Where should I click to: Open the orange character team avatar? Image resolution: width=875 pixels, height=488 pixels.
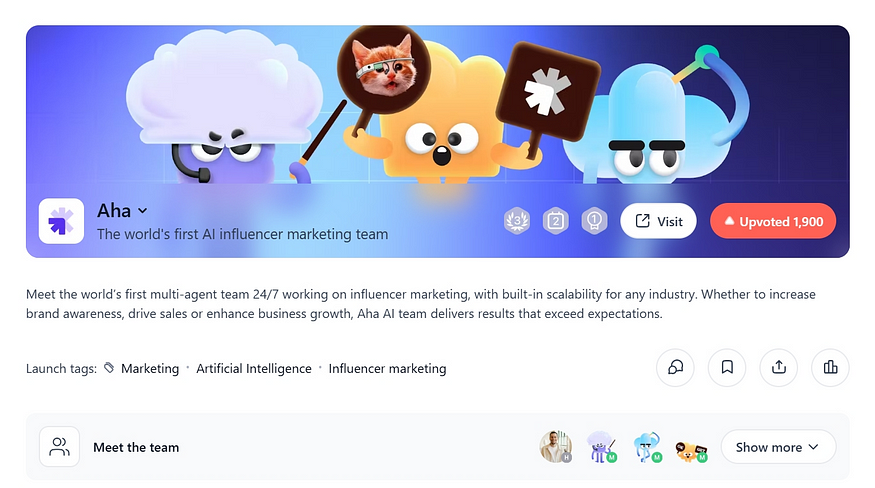coord(691,450)
